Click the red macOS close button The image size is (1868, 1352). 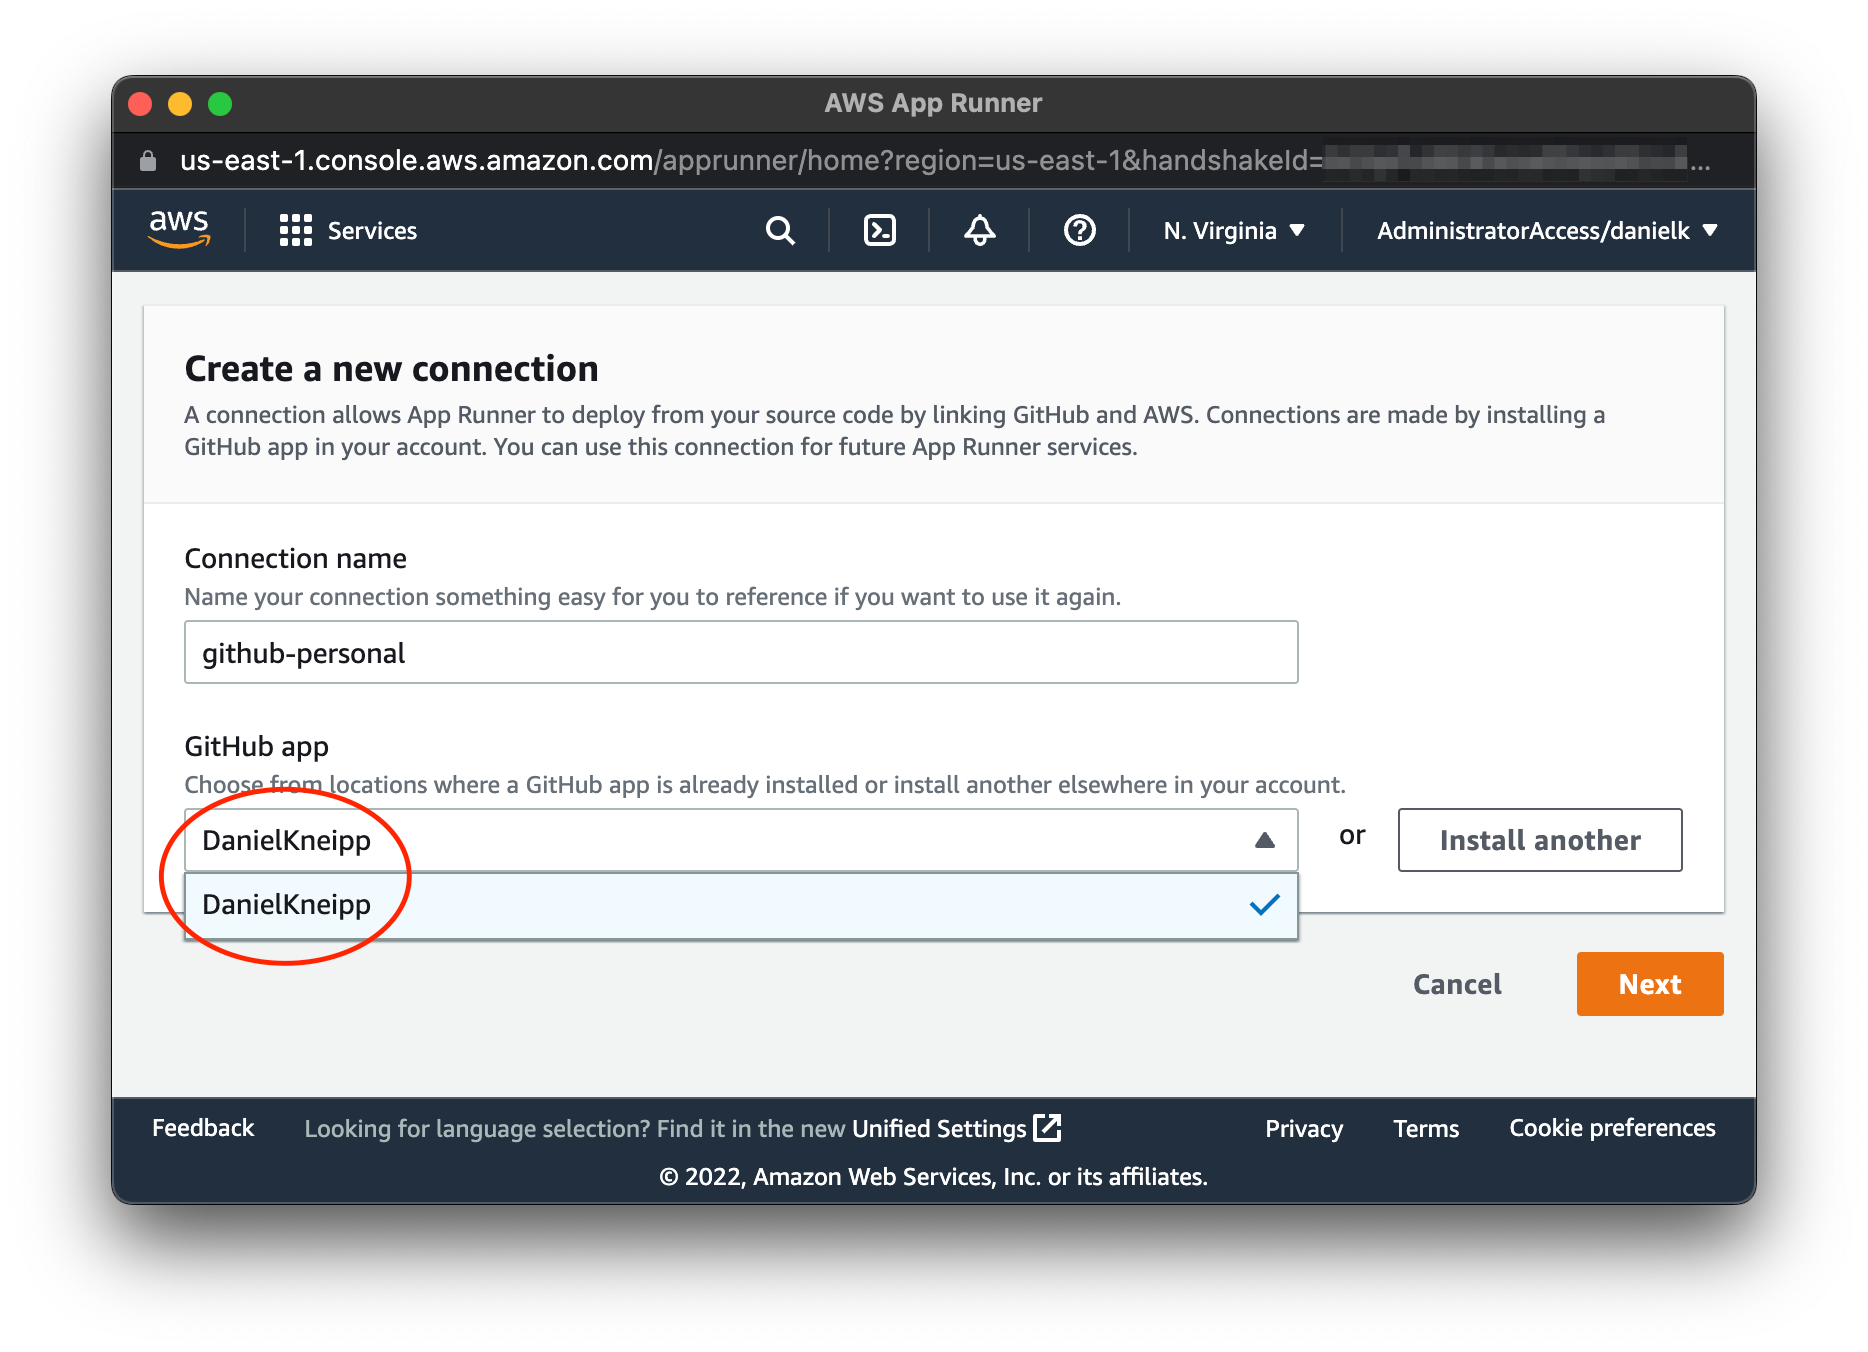[x=140, y=104]
